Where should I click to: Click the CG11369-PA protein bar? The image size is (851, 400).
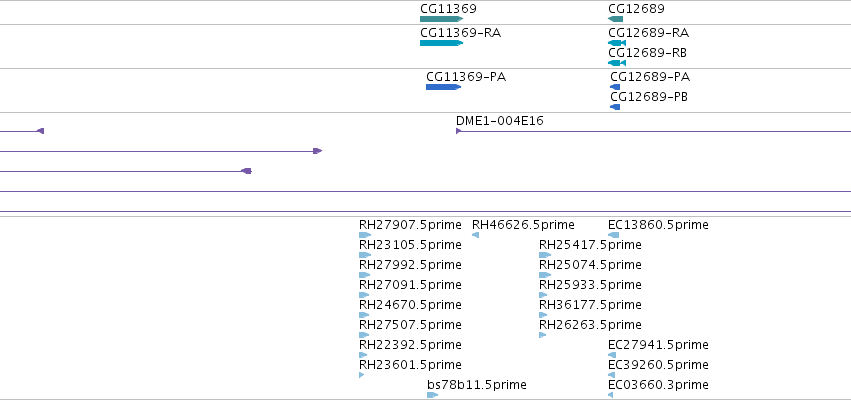(x=443, y=87)
